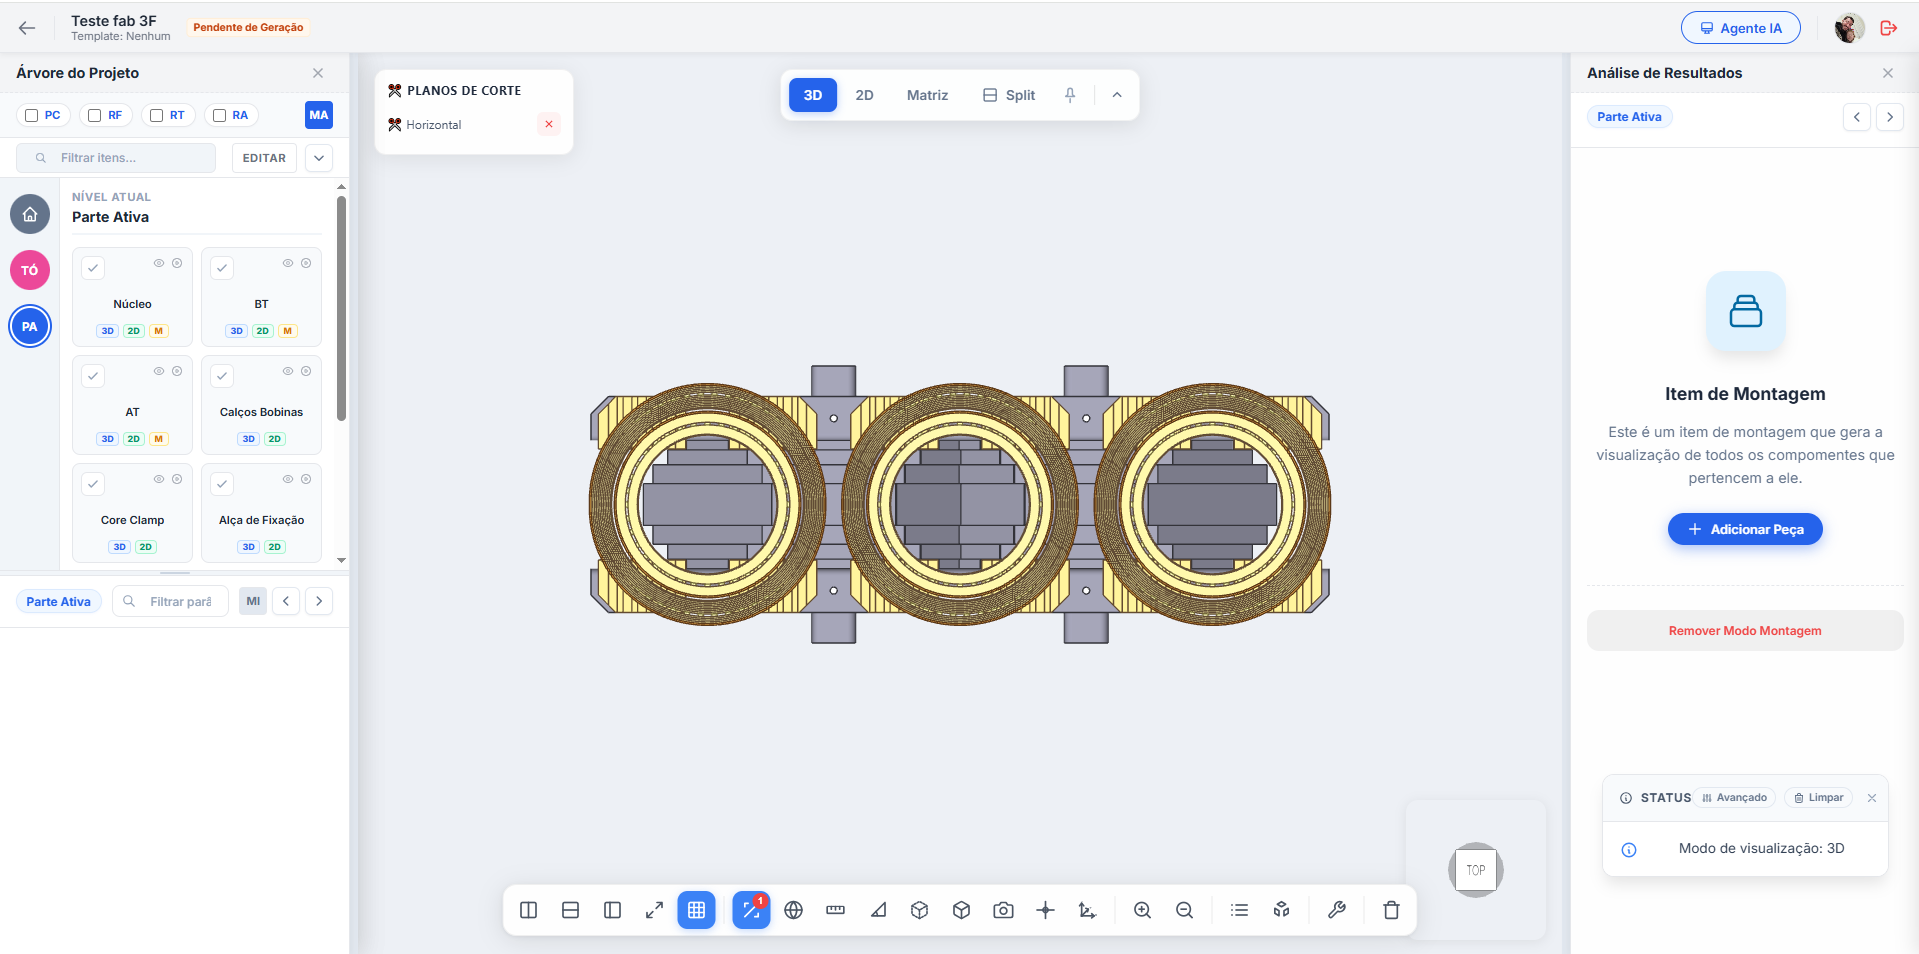
Task: Click the EDITAR button
Action: (x=264, y=158)
